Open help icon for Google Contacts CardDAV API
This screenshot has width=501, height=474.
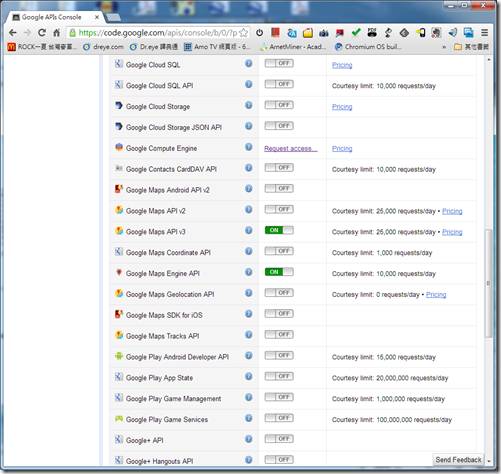point(249,168)
